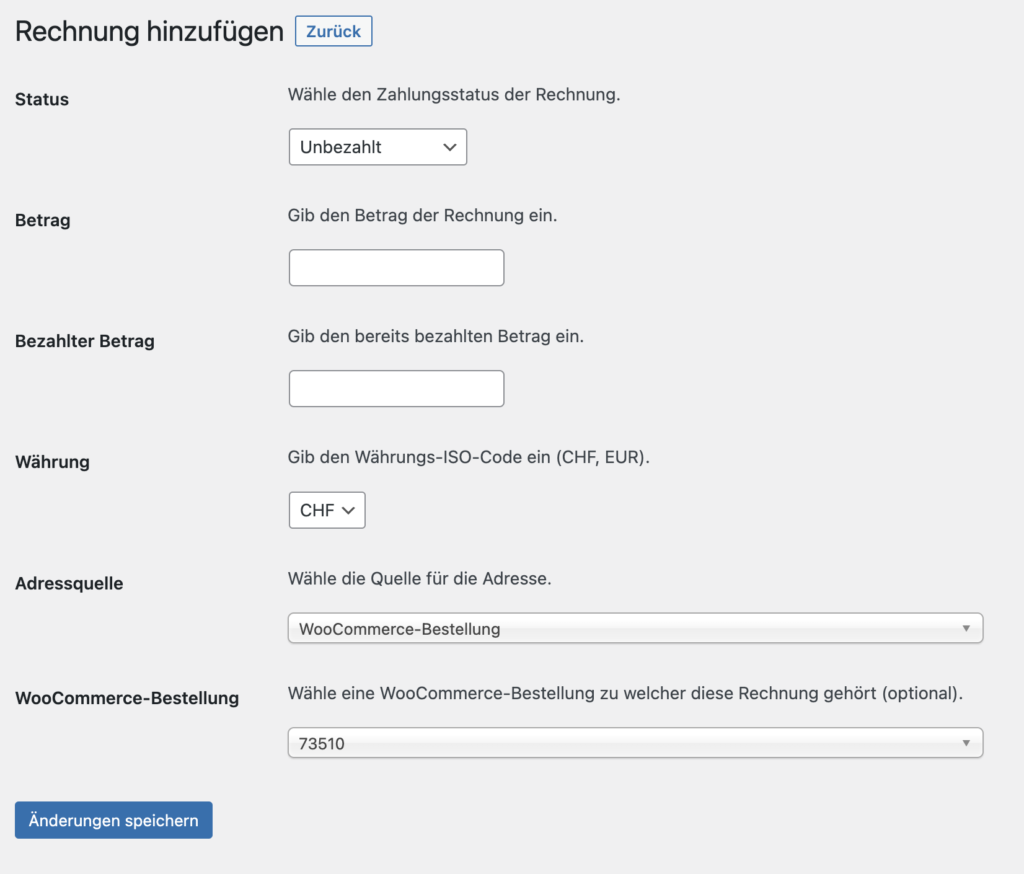
Task: Click the arrow on the Adressquelle combo box
Action: [967, 628]
